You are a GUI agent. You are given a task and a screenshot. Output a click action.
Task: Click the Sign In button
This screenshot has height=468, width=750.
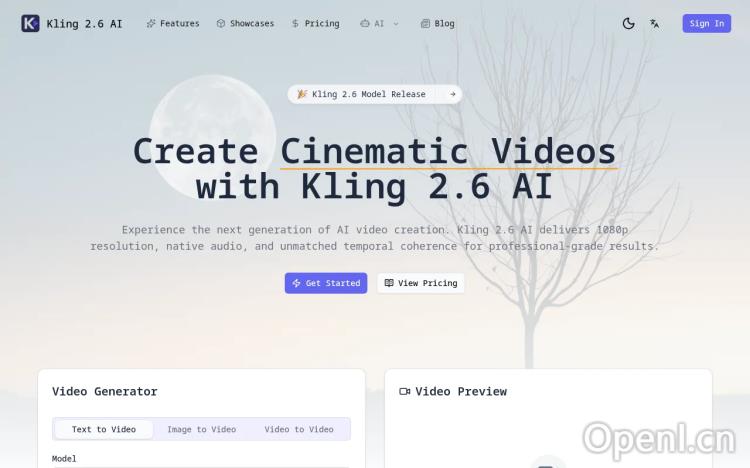tap(706, 23)
